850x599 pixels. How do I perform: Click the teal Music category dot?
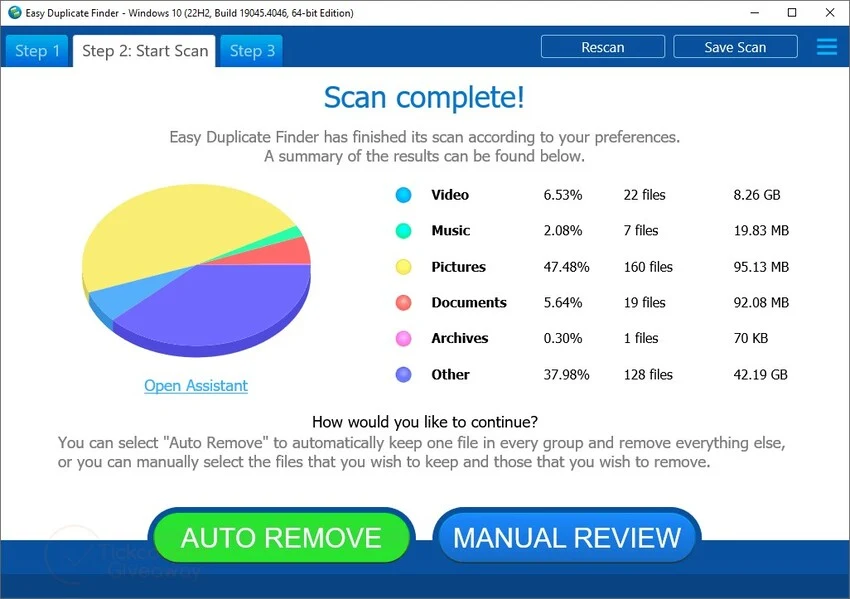403,231
